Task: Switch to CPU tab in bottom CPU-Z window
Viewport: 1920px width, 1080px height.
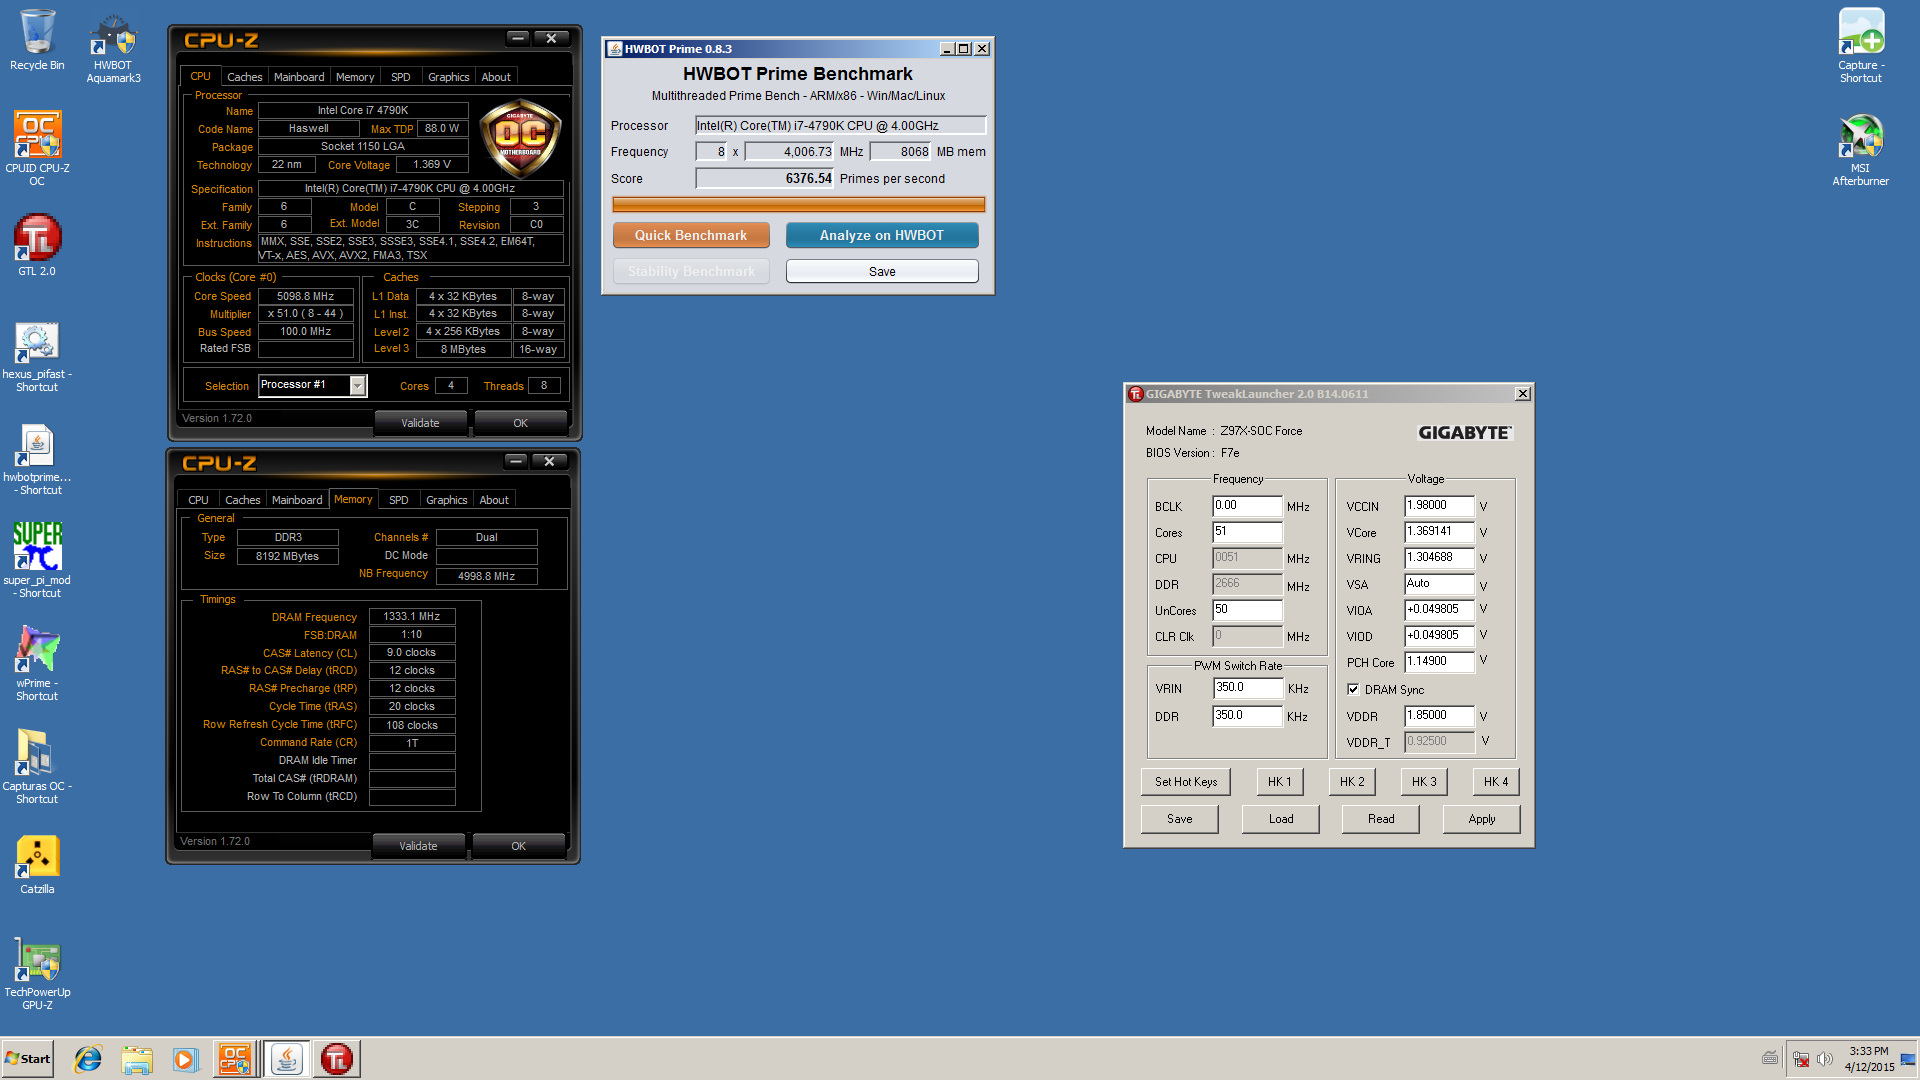Action: (x=198, y=500)
